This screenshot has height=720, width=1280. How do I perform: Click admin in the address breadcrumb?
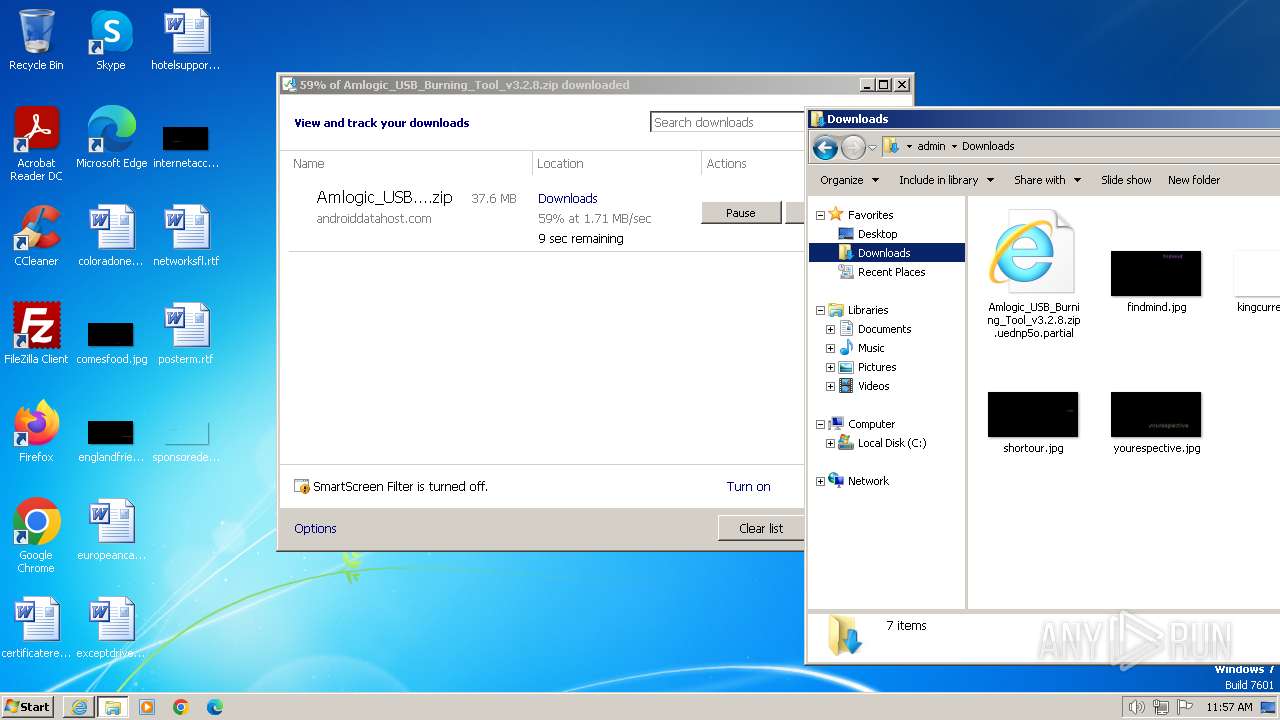coord(931,146)
